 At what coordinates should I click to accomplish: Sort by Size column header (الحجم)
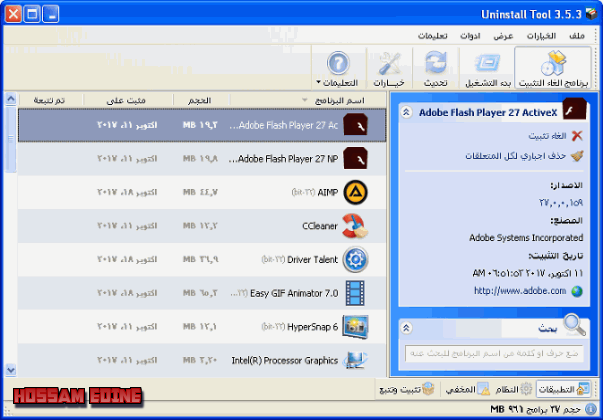click(202, 100)
